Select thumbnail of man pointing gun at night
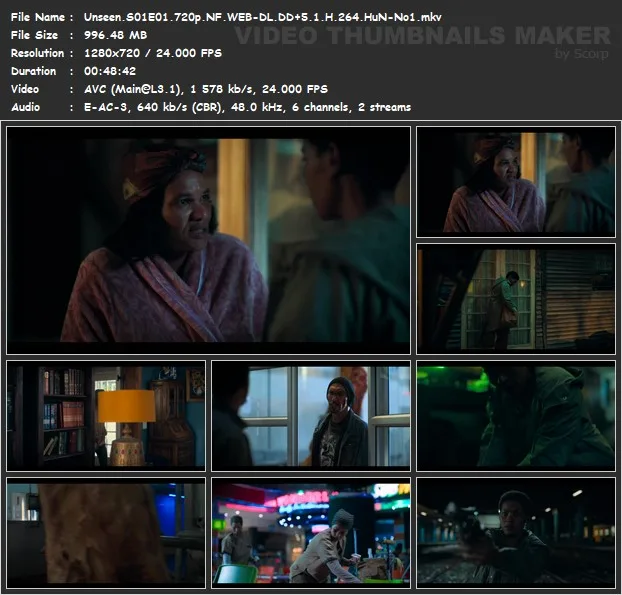This screenshot has height=595, width=622. pyautogui.click(x=516, y=533)
